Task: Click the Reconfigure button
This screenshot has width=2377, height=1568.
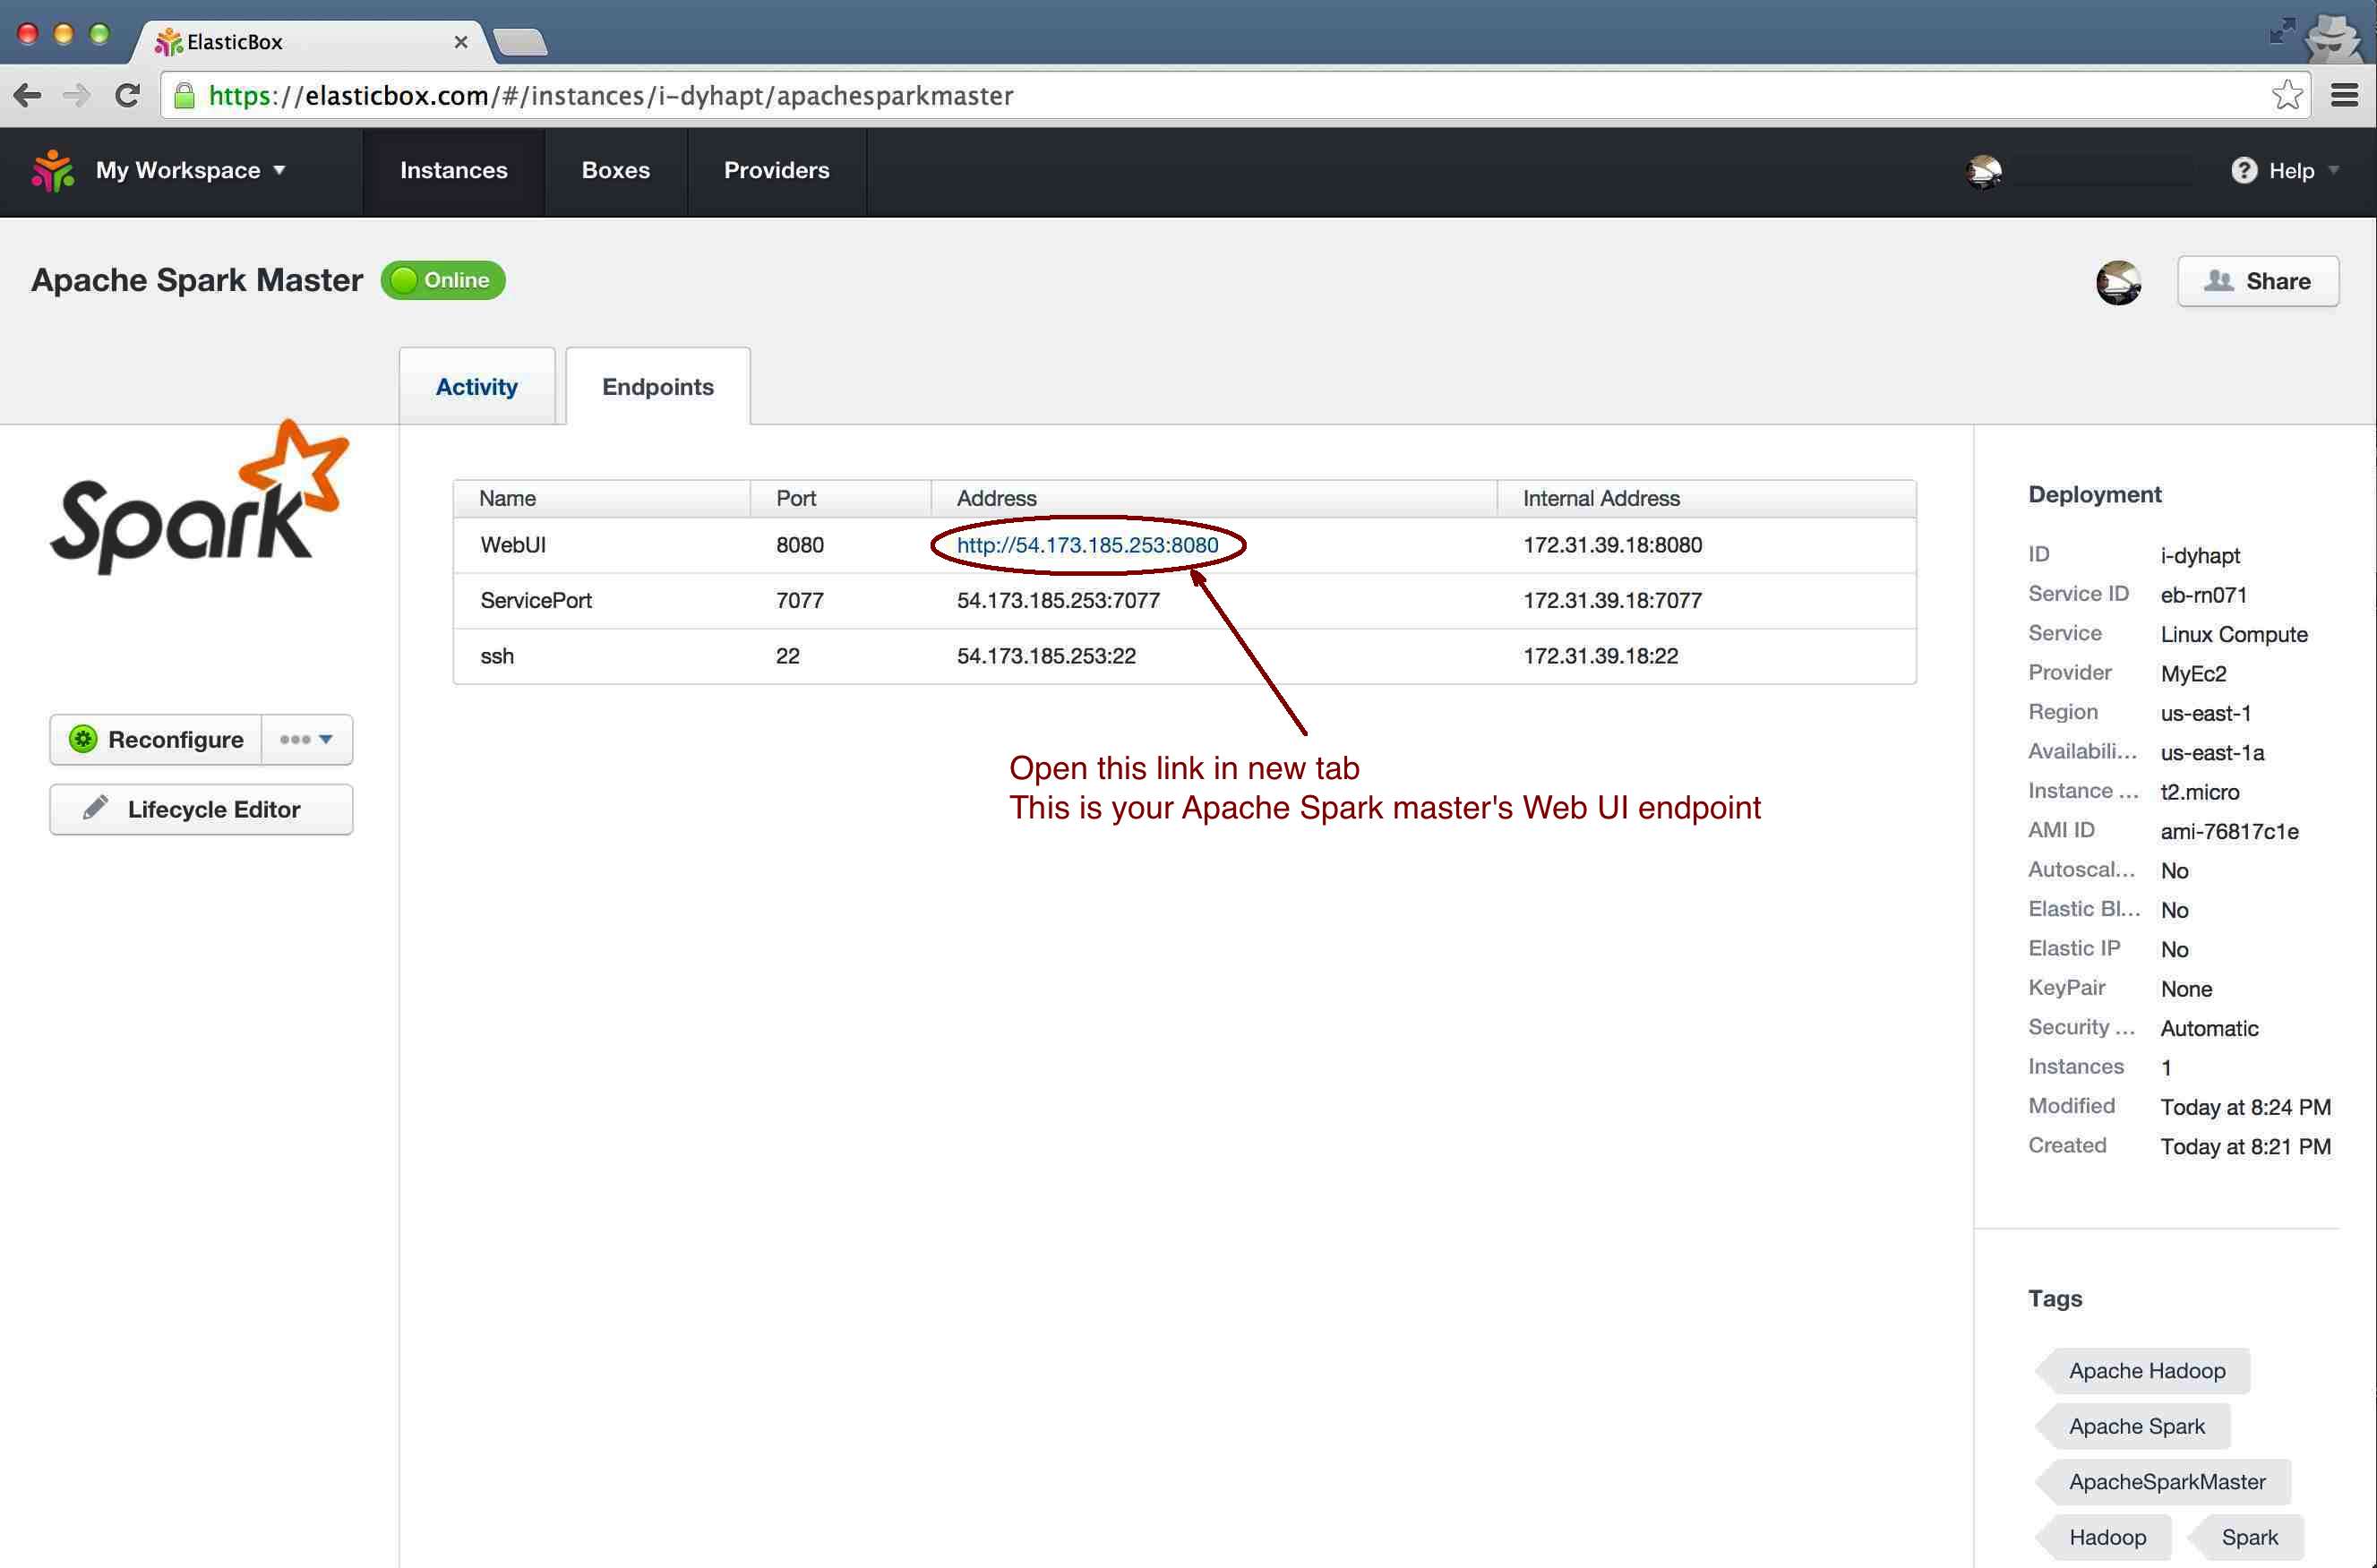Action: click(x=156, y=739)
